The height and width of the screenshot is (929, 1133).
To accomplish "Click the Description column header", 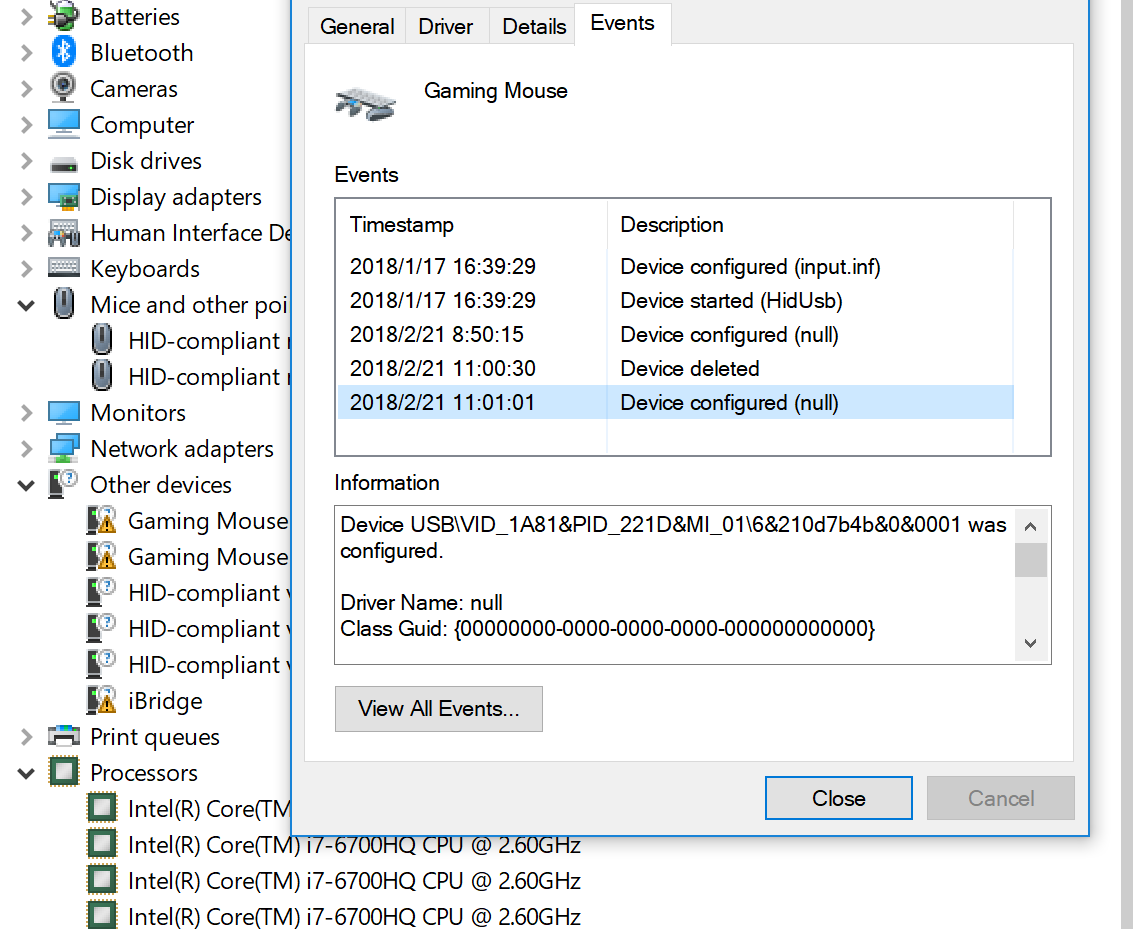I will point(811,225).
